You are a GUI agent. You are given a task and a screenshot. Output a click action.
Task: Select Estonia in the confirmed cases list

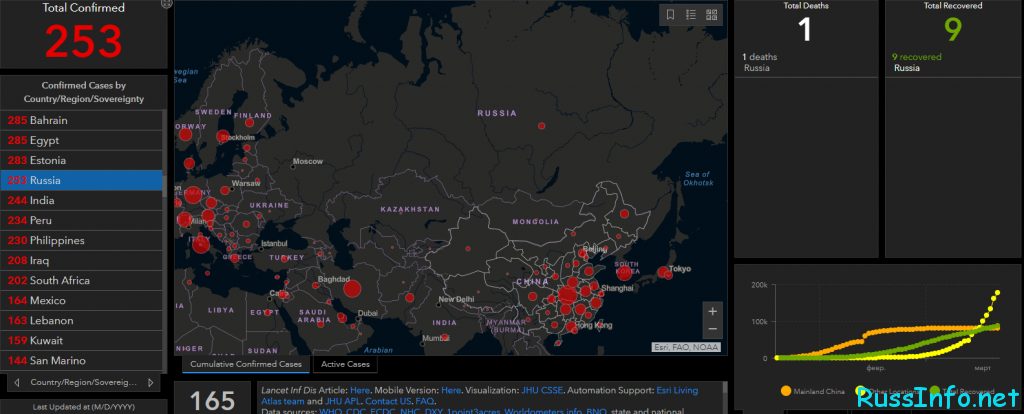click(x=81, y=160)
